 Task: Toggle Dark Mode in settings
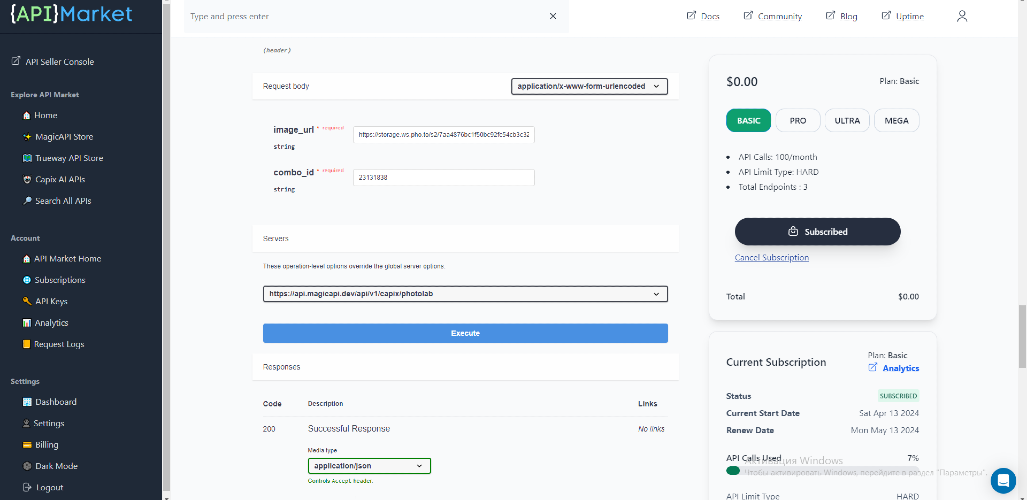56,466
